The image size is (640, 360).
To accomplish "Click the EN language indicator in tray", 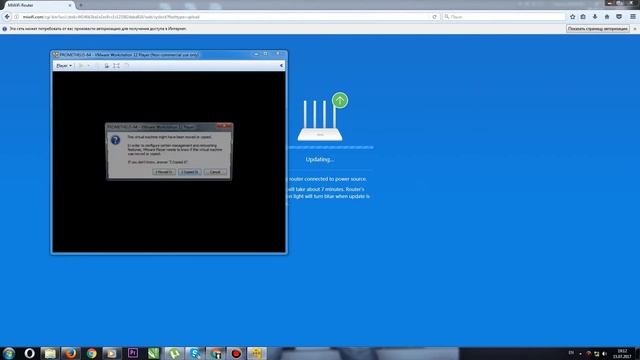I will click(571, 353).
